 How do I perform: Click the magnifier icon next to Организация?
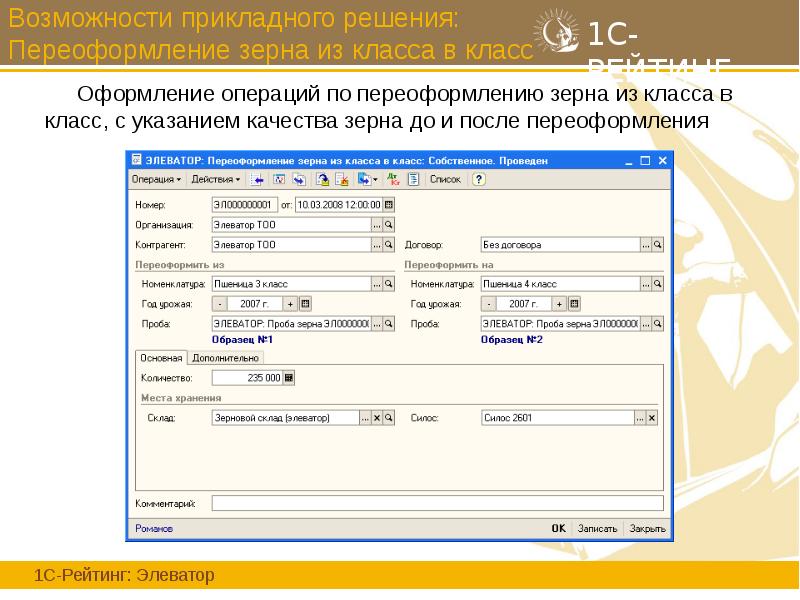tap(387, 223)
